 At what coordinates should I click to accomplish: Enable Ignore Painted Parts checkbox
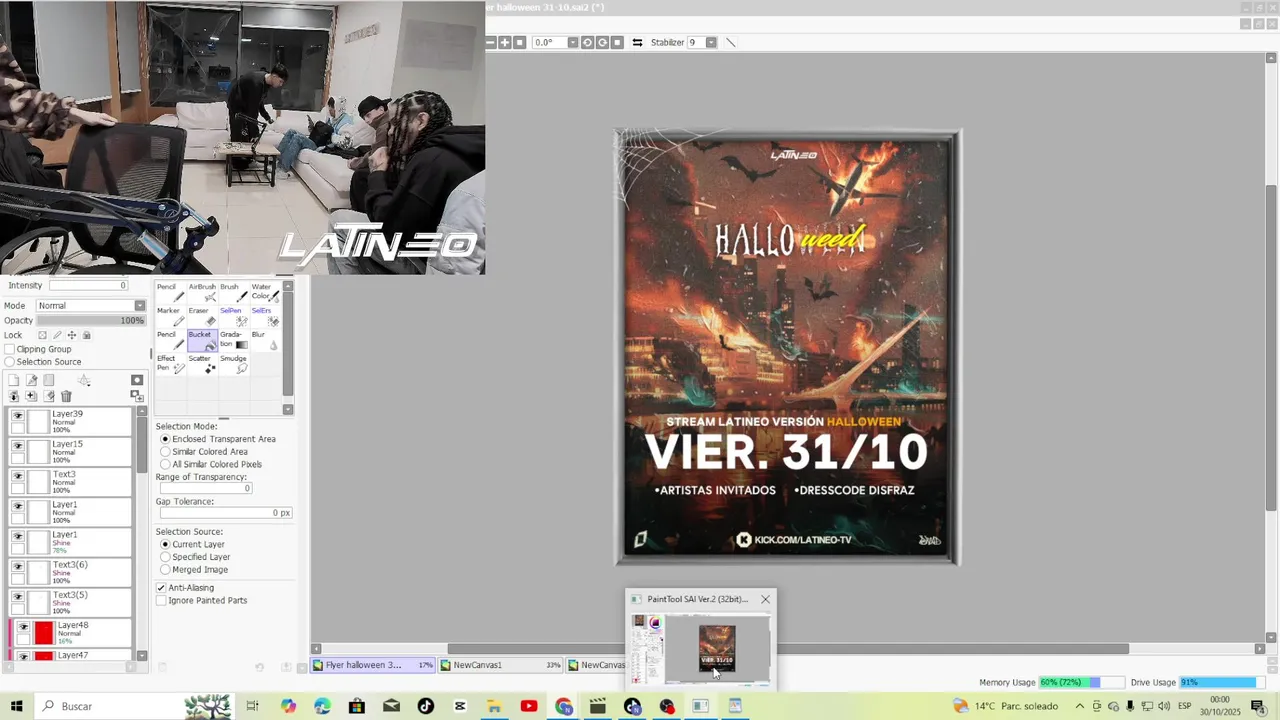161,600
